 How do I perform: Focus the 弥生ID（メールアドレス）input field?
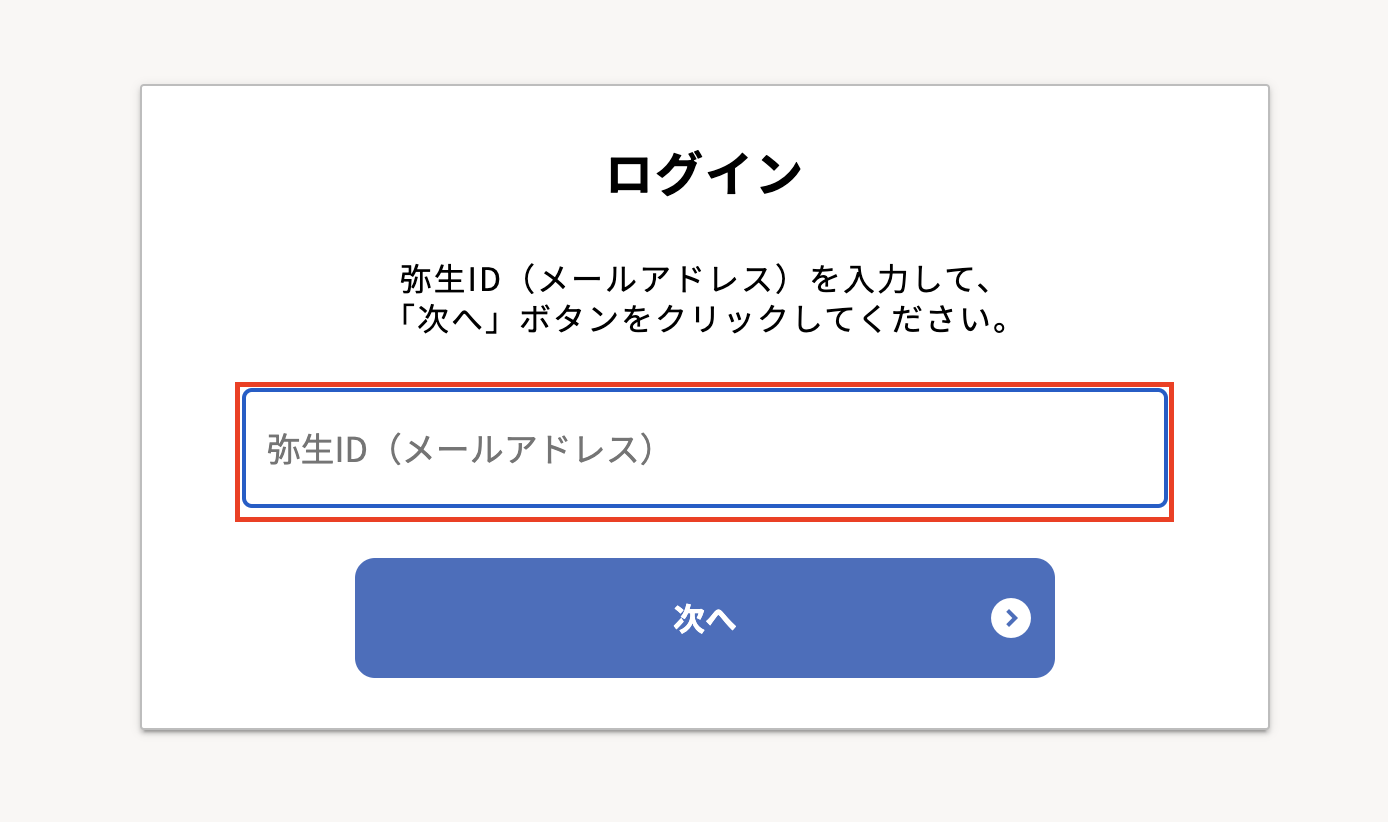pyautogui.click(x=704, y=449)
